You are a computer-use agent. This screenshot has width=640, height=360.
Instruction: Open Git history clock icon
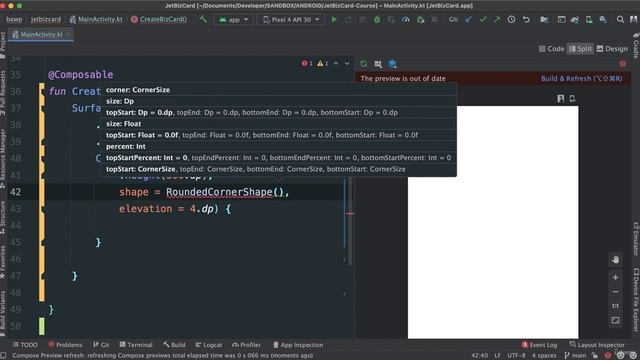point(511,19)
